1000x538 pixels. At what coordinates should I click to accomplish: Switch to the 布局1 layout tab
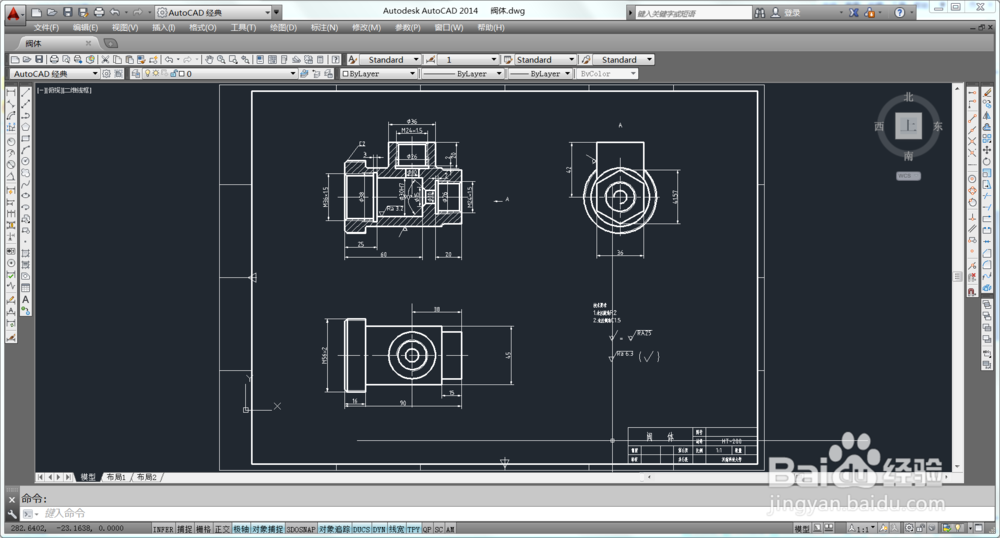coord(116,477)
